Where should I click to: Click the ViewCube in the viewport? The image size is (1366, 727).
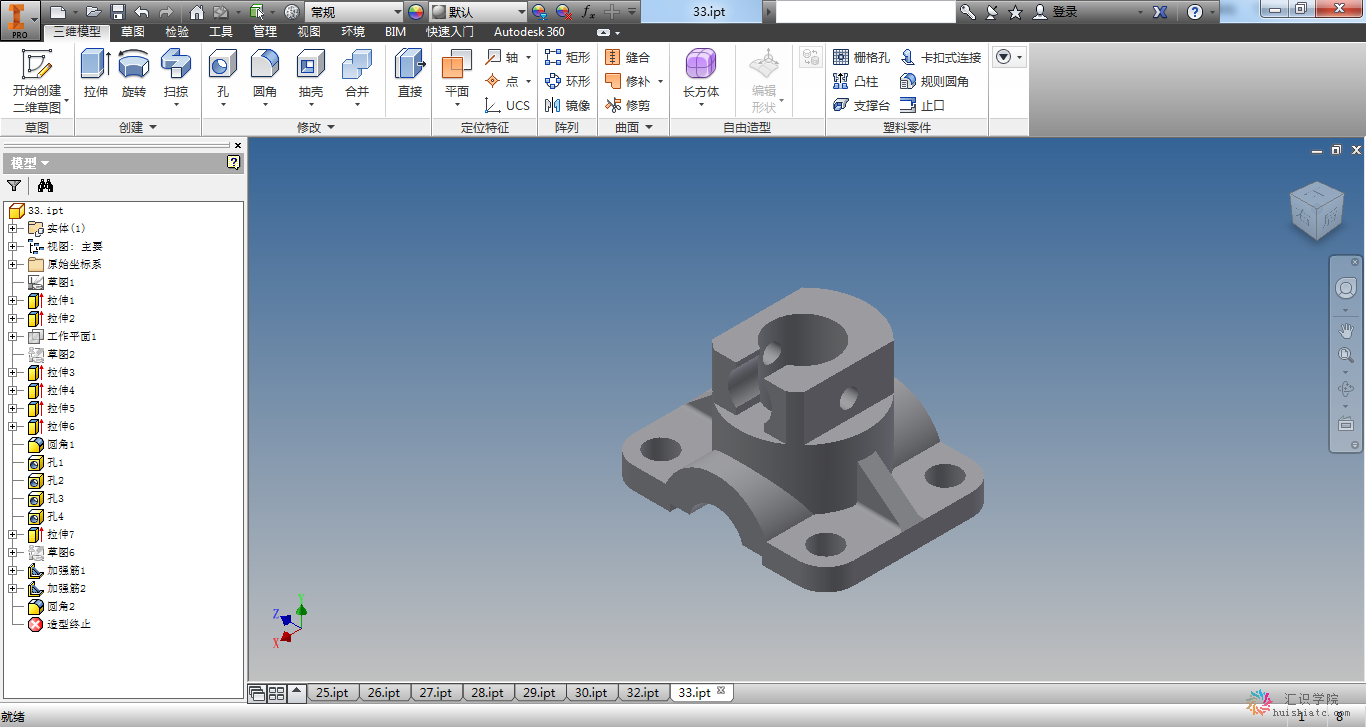click(x=1316, y=211)
